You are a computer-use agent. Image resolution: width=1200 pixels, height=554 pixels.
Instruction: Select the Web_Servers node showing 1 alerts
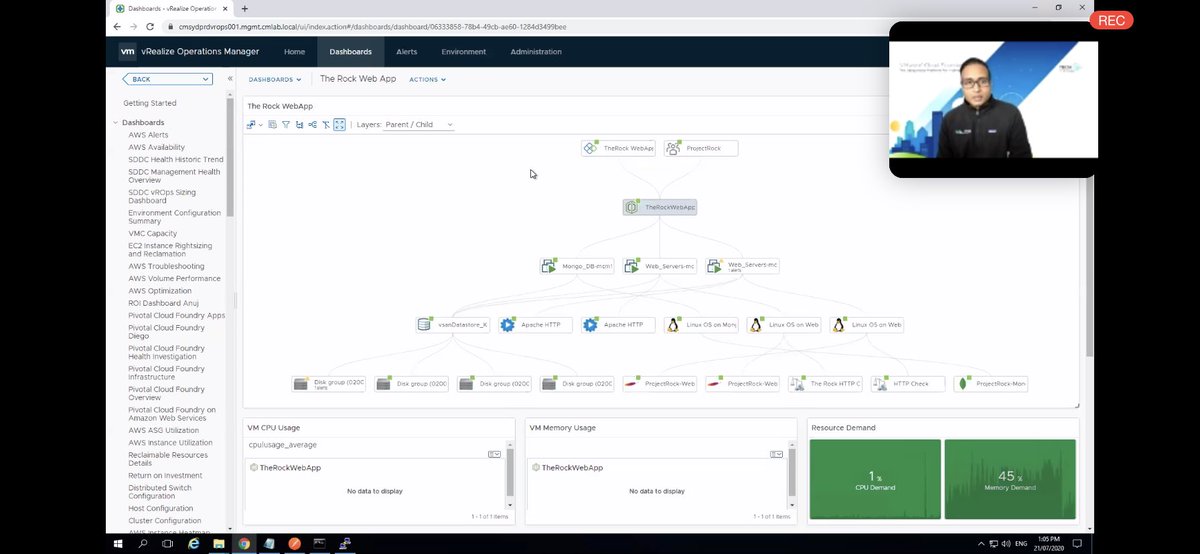(742, 266)
